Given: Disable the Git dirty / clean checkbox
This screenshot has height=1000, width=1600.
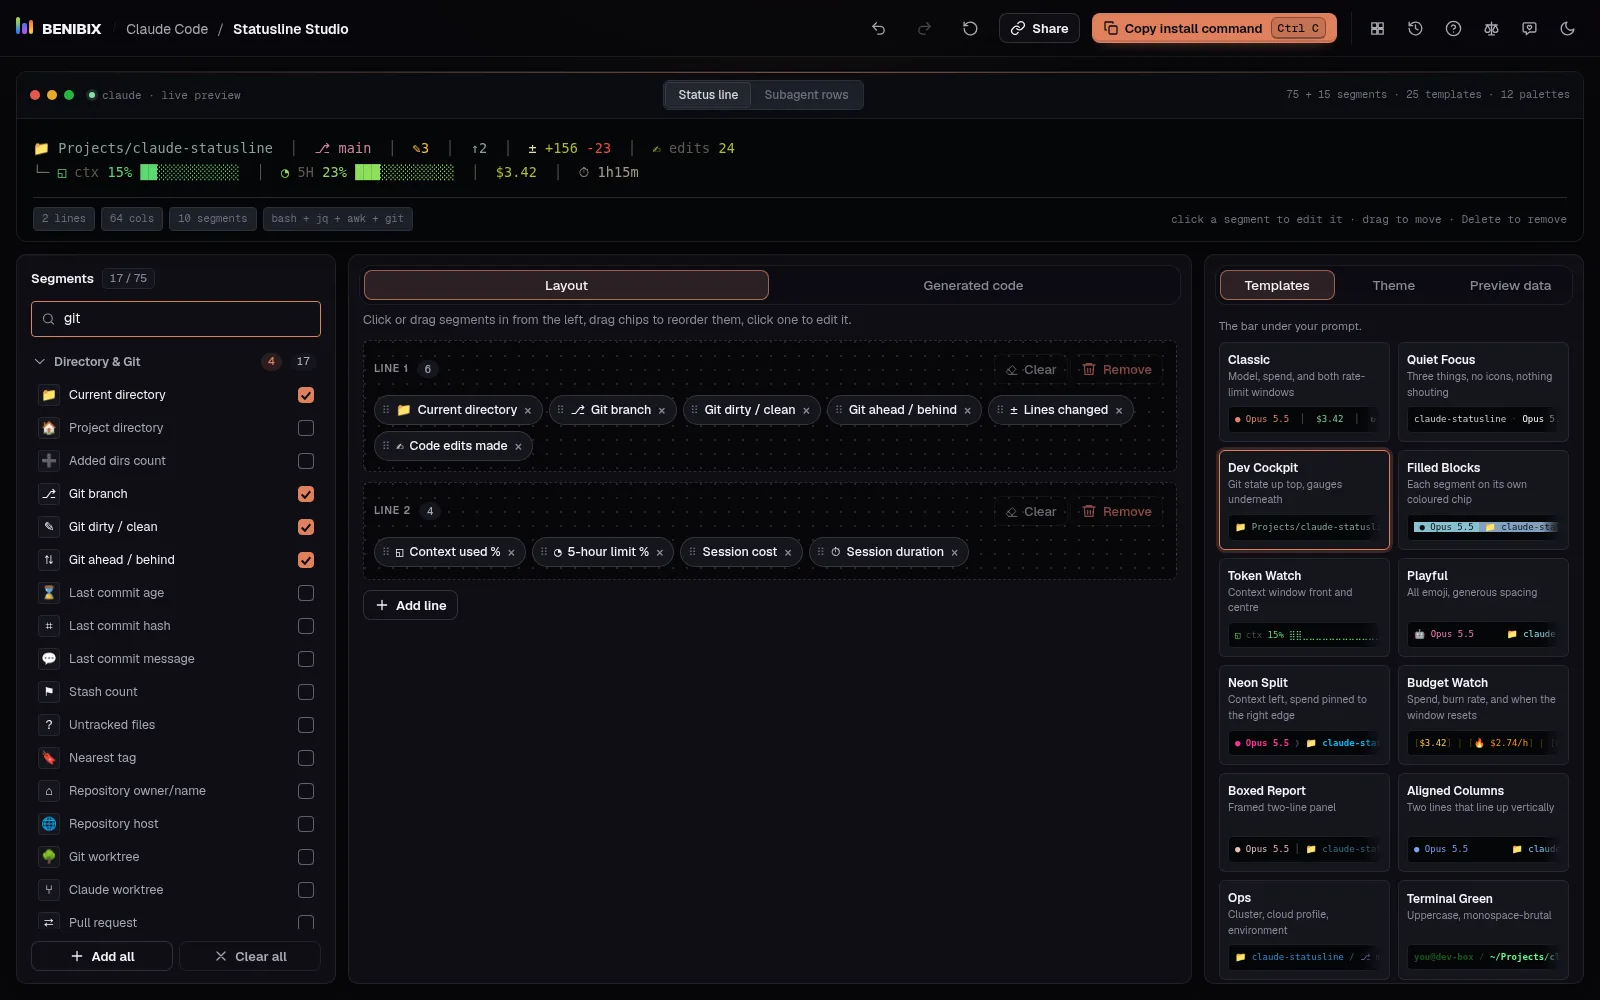Looking at the screenshot, I should pos(306,527).
